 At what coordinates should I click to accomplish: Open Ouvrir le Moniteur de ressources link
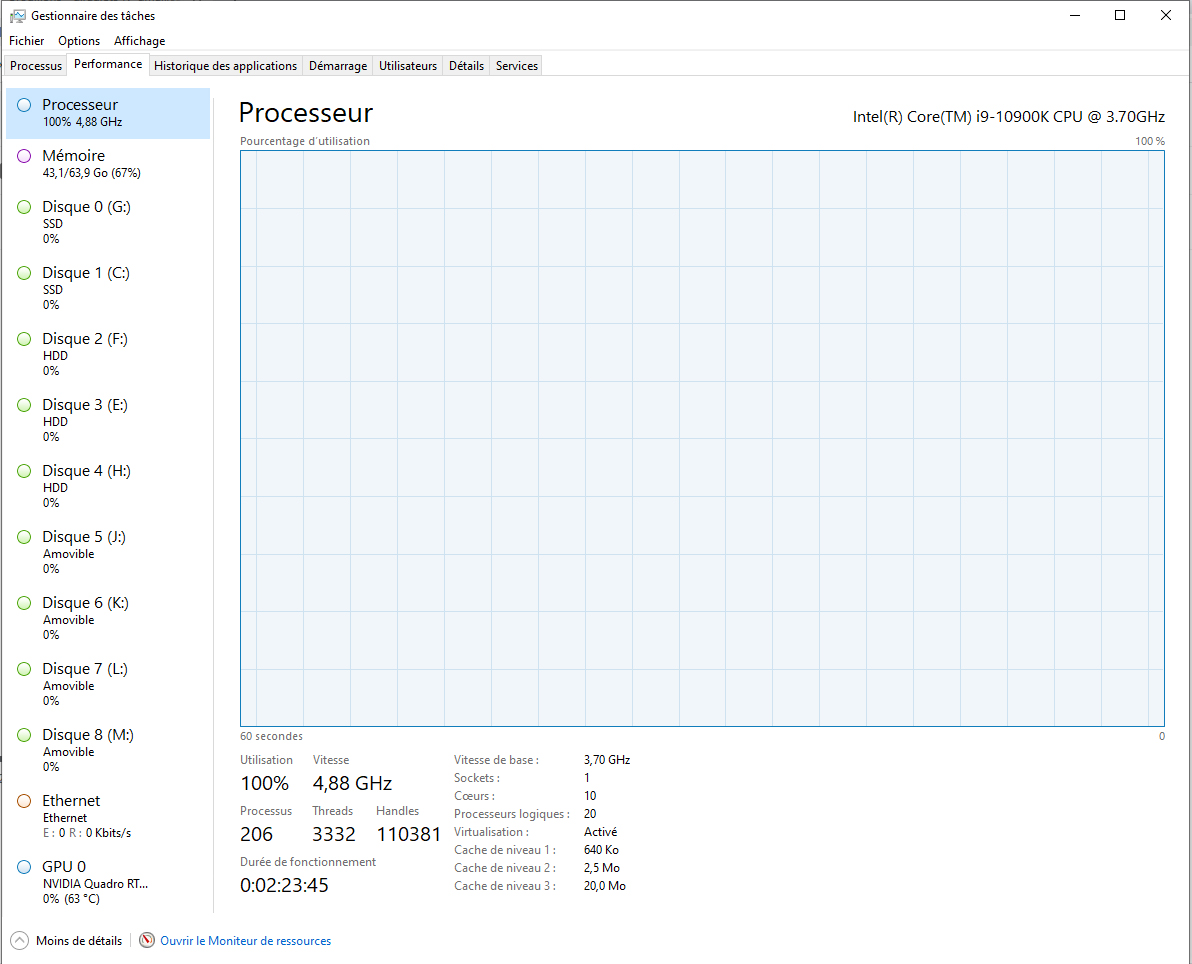pos(245,941)
